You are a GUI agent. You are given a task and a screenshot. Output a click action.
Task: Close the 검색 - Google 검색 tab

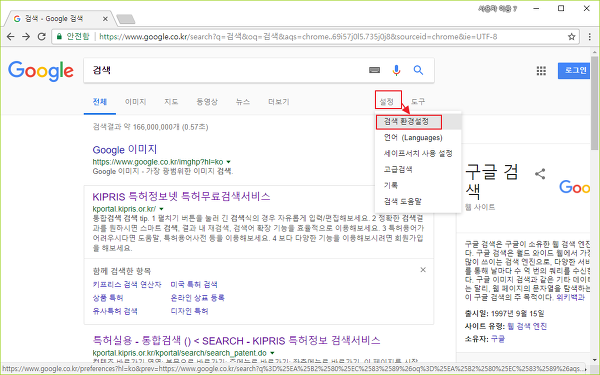(x=105, y=18)
